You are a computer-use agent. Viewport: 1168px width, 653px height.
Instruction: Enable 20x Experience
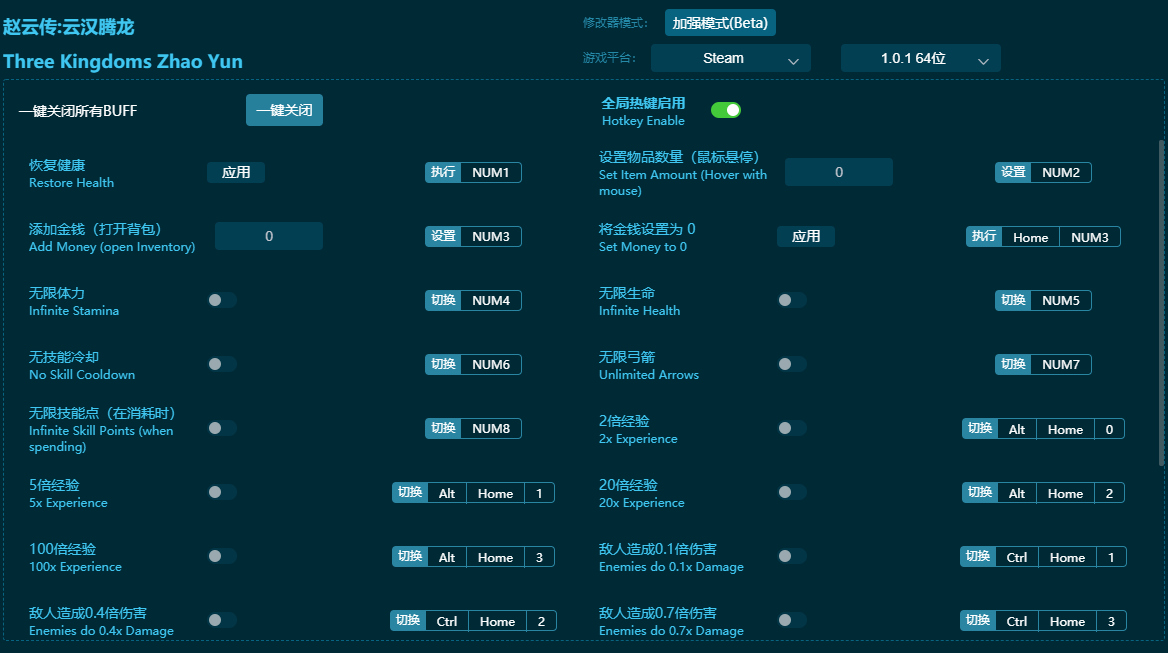pos(792,492)
